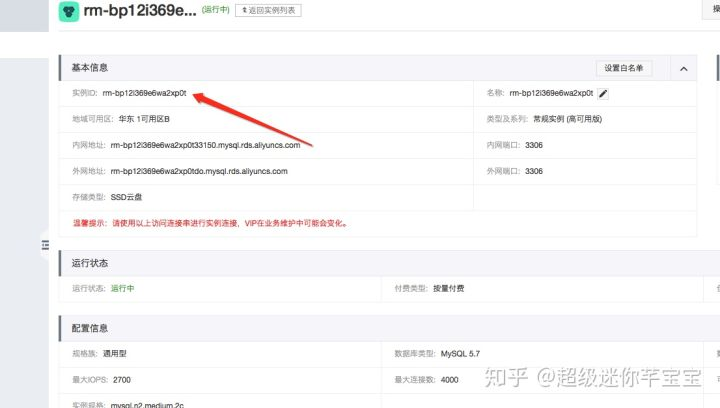Click the 设置白名单 button
Screen dimensions: 720x408
tap(624, 68)
